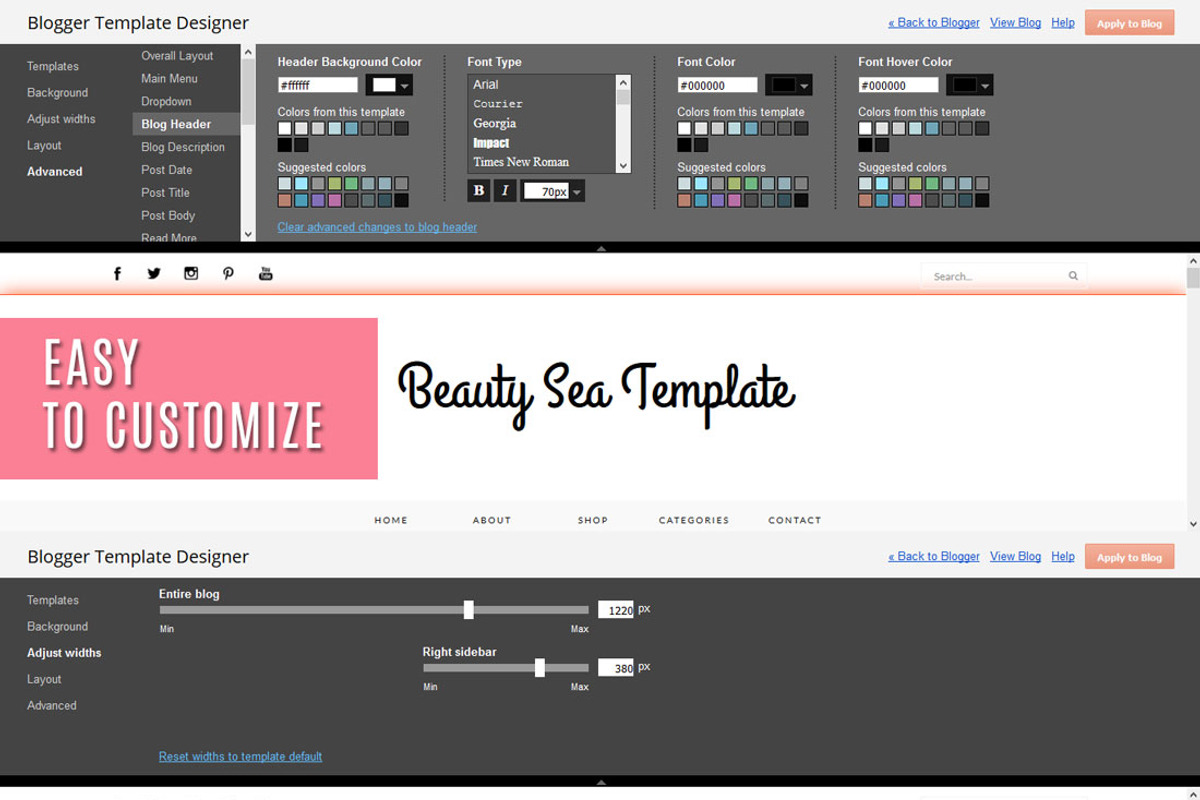This screenshot has width=1200, height=800.
Task: Open the YouTube social icon
Action: click(266, 273)
